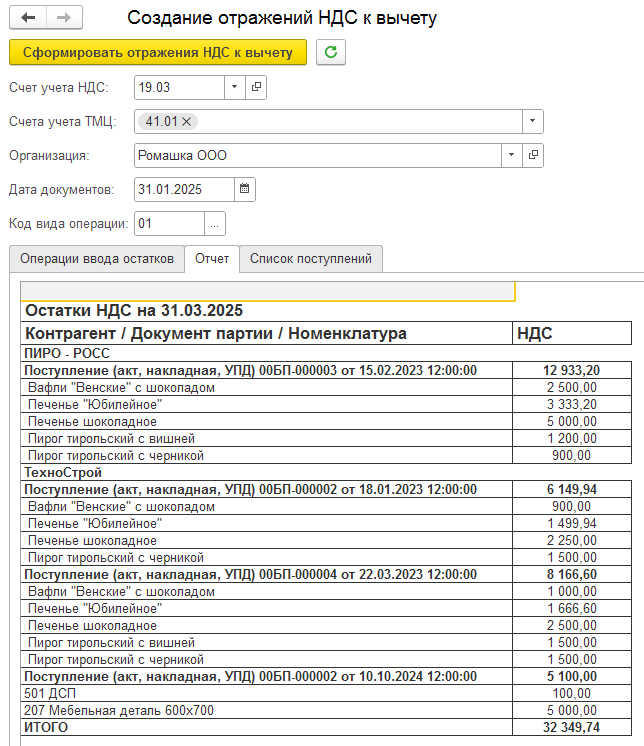Click the Остатки НДС на 31.03.2025 title
This screenshot has width=644, height=746.
[x=134, y=310]
